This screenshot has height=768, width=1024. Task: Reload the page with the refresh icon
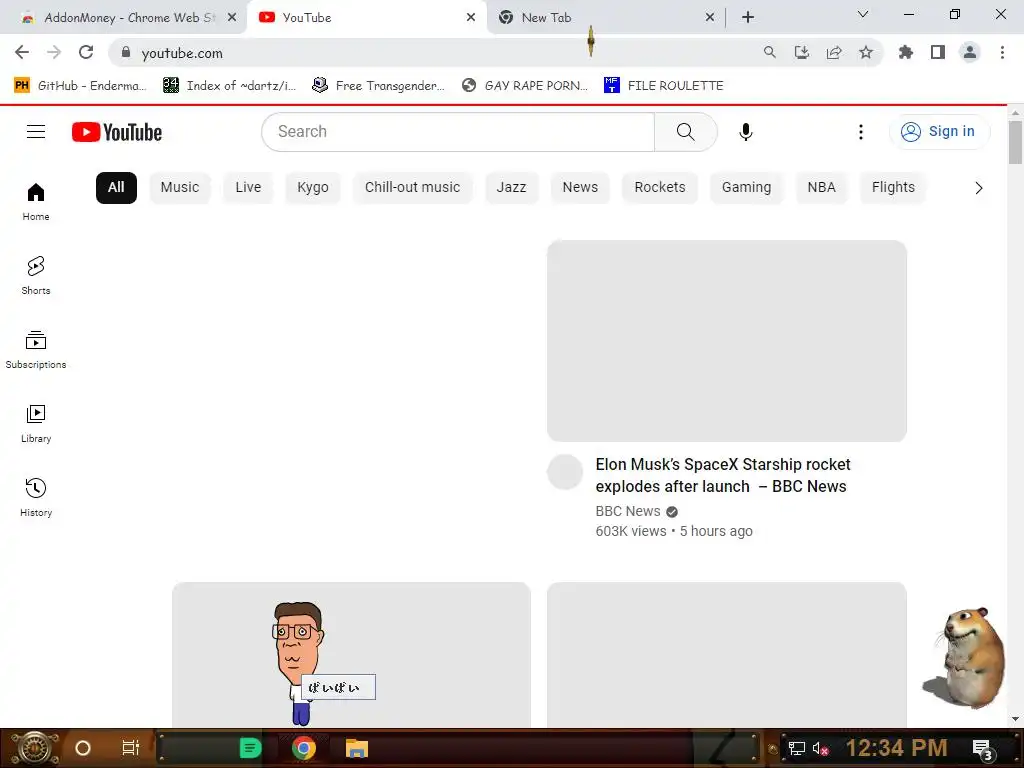pyautogui.click(x=86, y=52)
